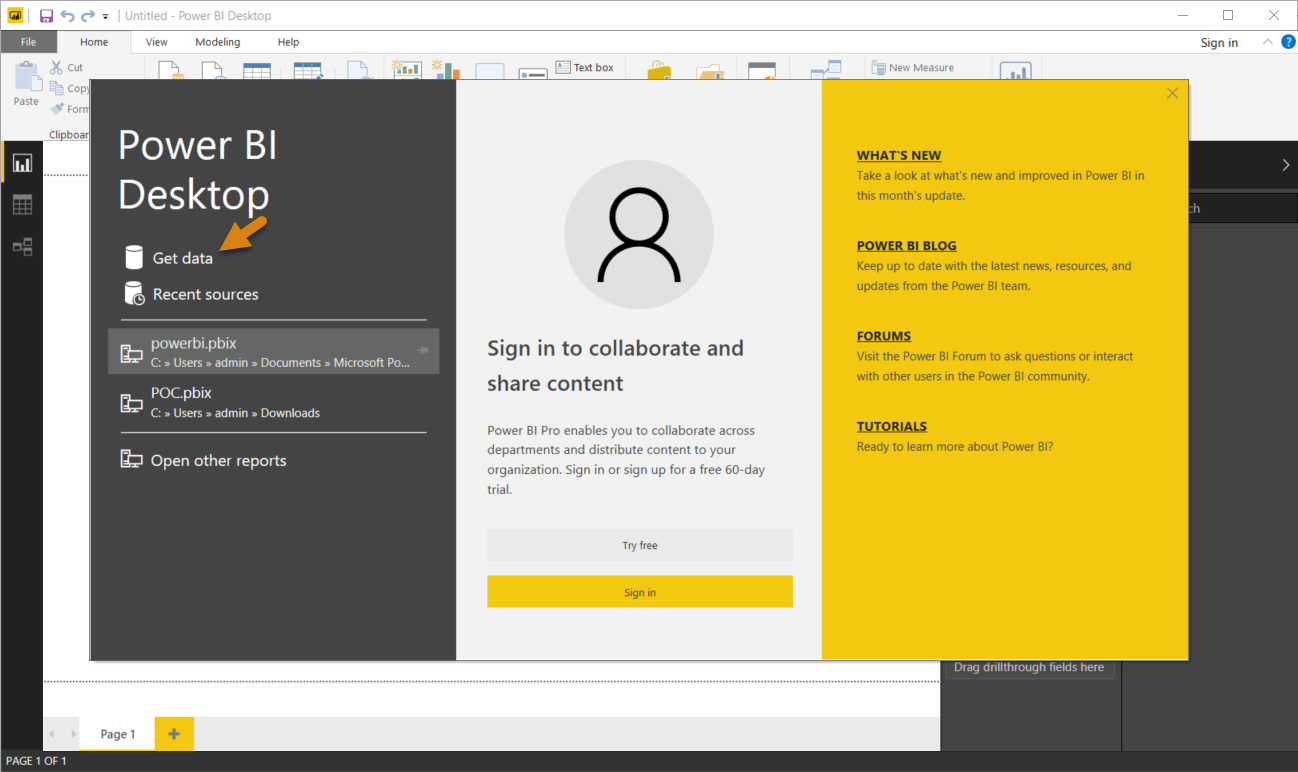The width and height of the screenshot is (1298, 772).
Task: Click Open other reports
Action: coord(203,460)
